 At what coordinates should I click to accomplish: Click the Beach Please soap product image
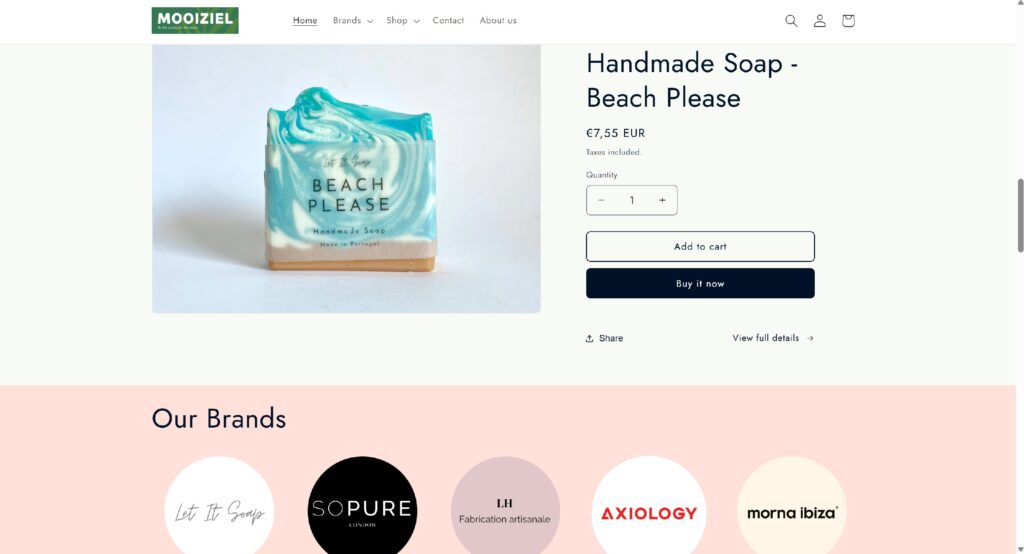(346, 178)
